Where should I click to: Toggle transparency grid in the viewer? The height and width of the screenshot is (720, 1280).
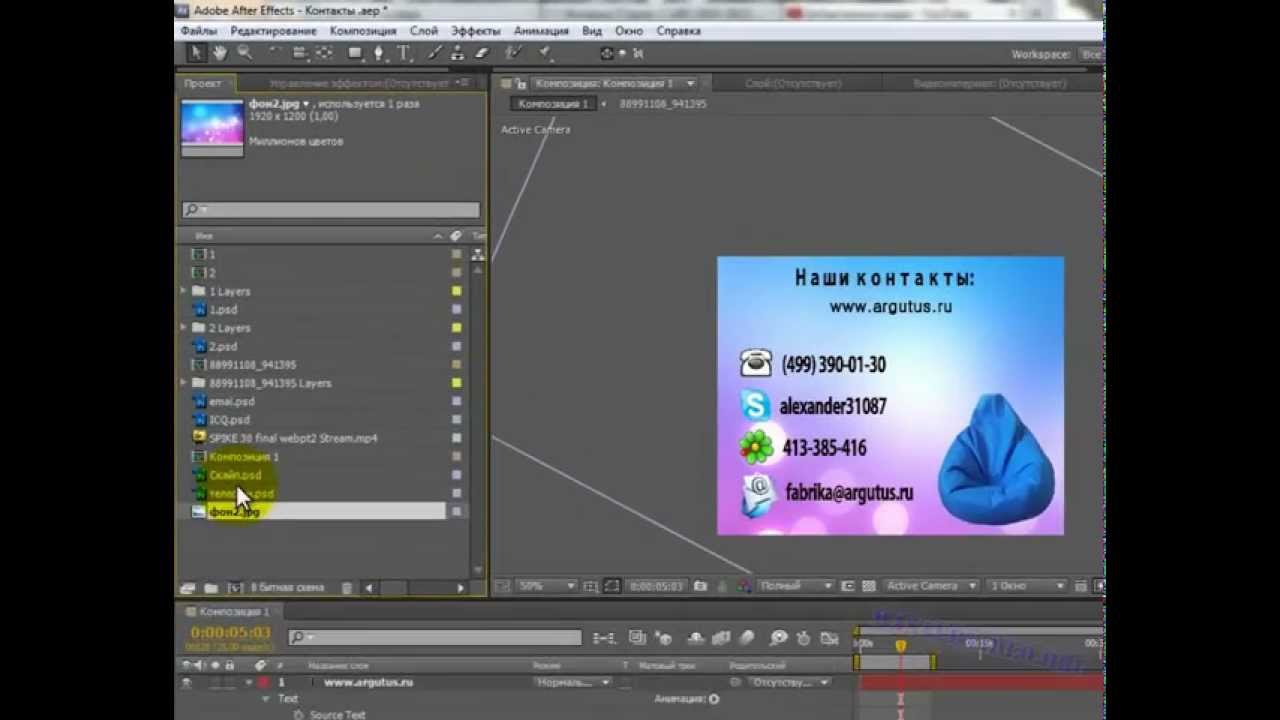click(x=869, y=586)
